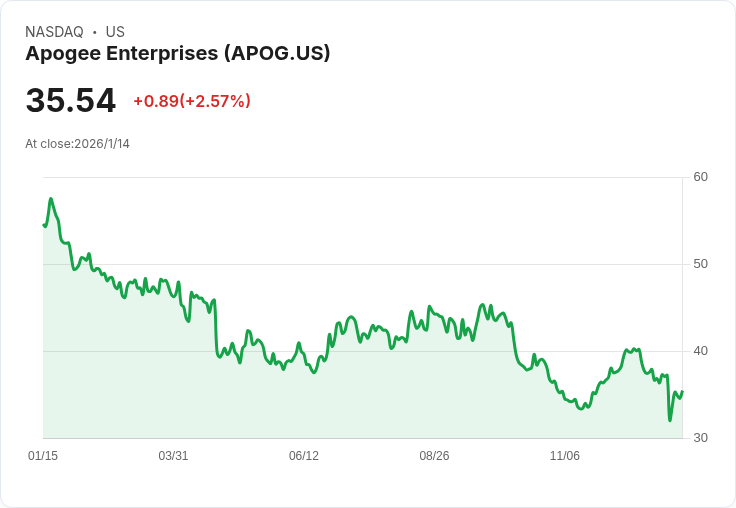Click the dot separator between NASDAQ and US
Image resolution: width=736 pixels, height=508 pixels.
tap(94, 32)
